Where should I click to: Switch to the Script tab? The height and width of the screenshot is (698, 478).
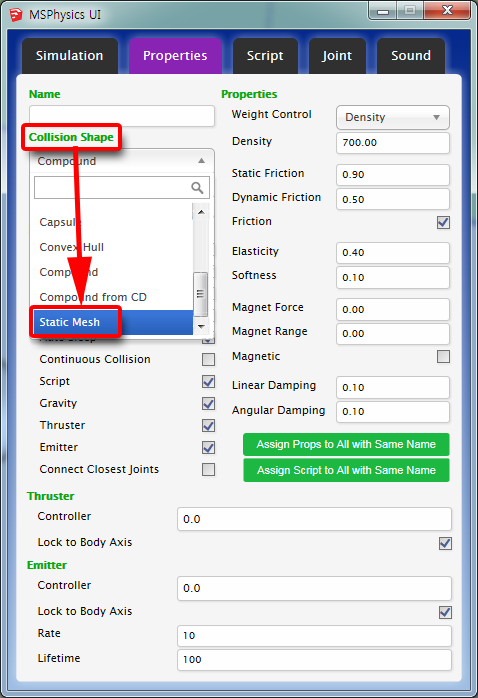tap(265, 56)
